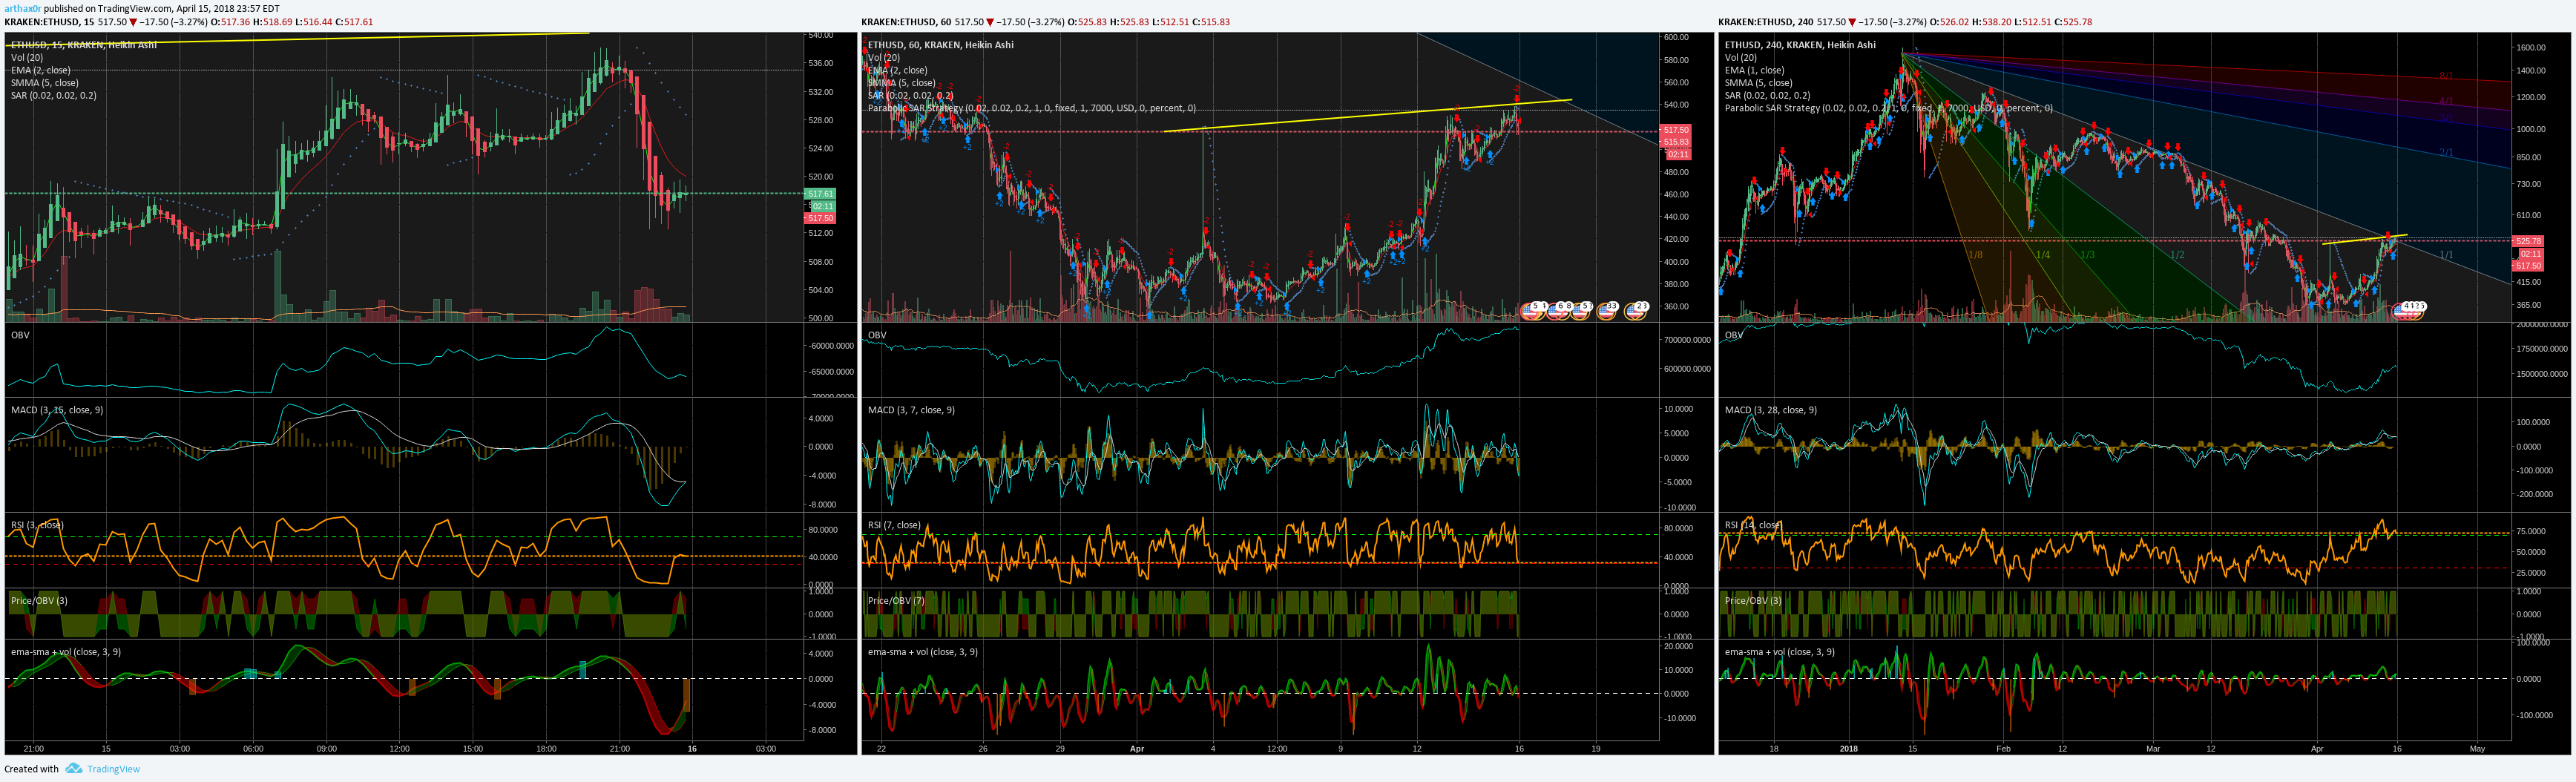The height and width of the screenshot is (782, 2576).
Task: Open the arthax0r author profile link
Action: (23, 8)
